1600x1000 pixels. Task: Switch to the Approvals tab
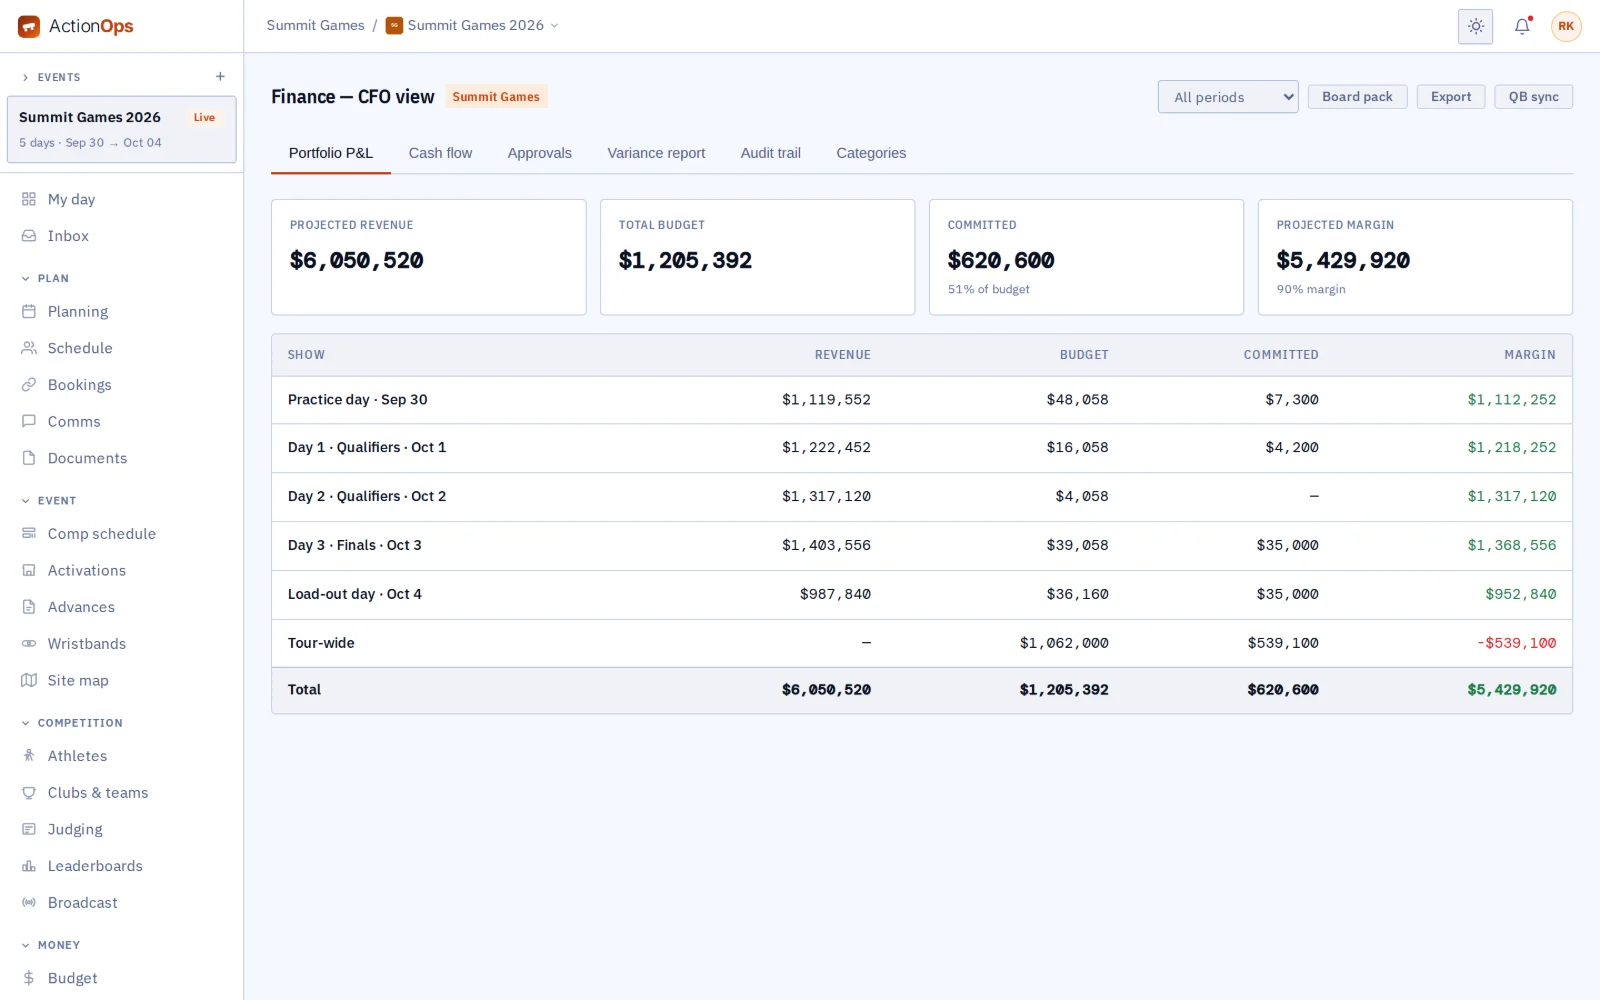(x=539, y=153)
